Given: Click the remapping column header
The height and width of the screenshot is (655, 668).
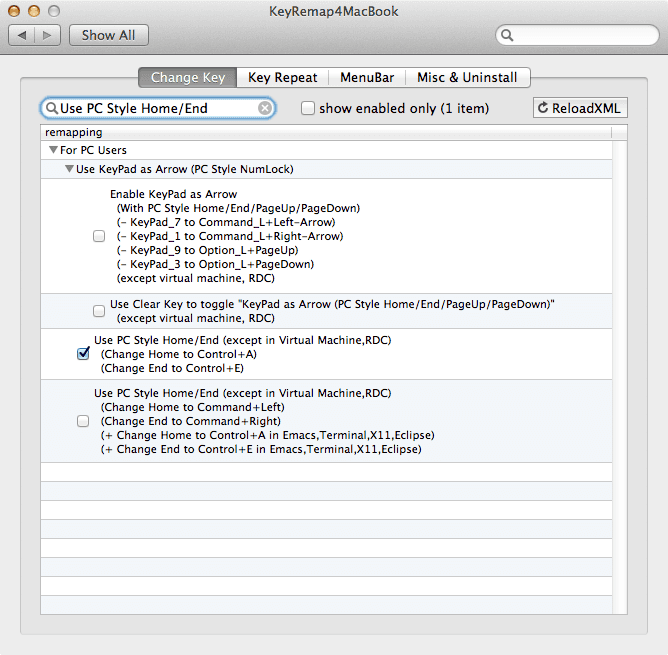Looking at the screenshot, I should (x=326, y=132).
